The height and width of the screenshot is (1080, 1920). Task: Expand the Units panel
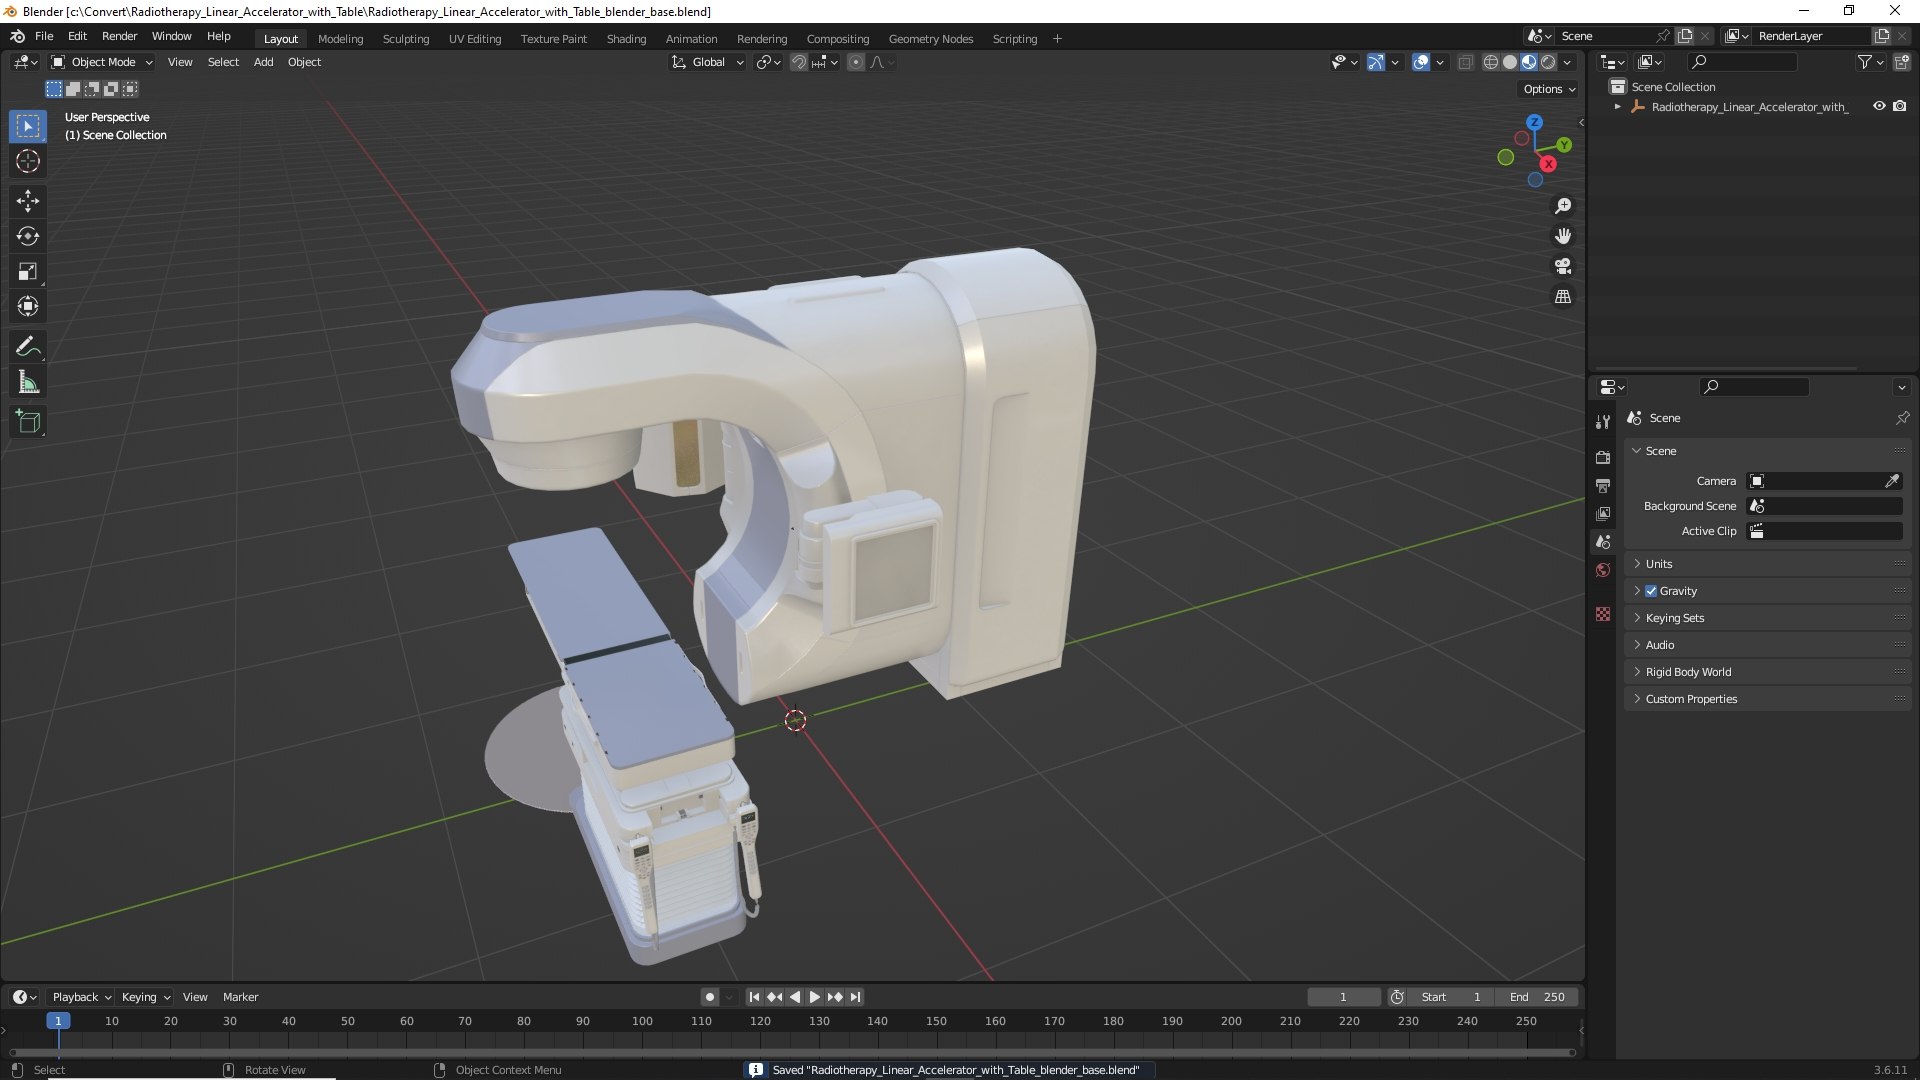pos(1767,564)
